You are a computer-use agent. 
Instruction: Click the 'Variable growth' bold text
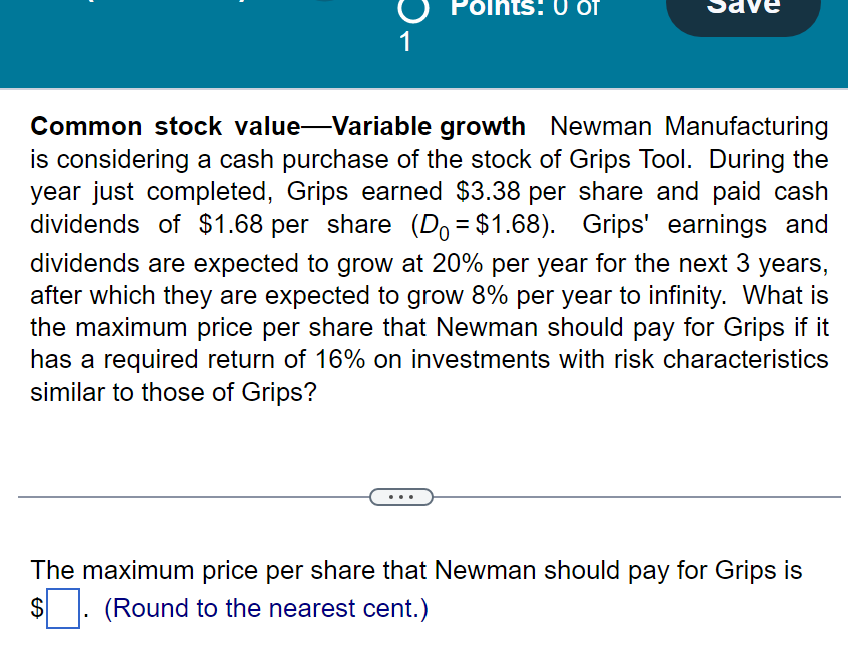tap(428, 127)
